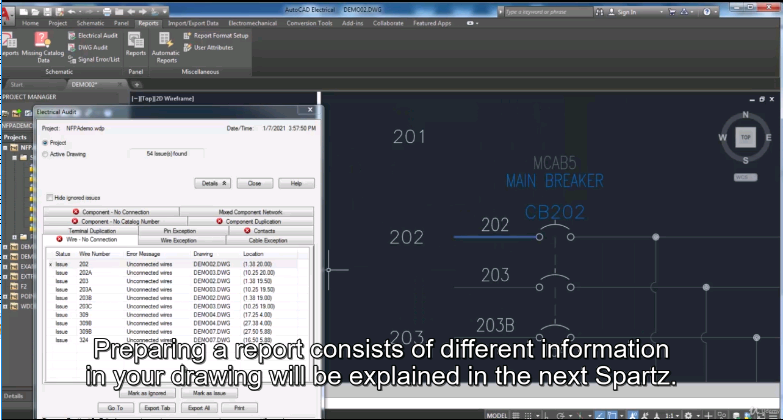Click the workspace gear icon in status bar
Viewport: 783px width, 420px height.
pos(689,415)
